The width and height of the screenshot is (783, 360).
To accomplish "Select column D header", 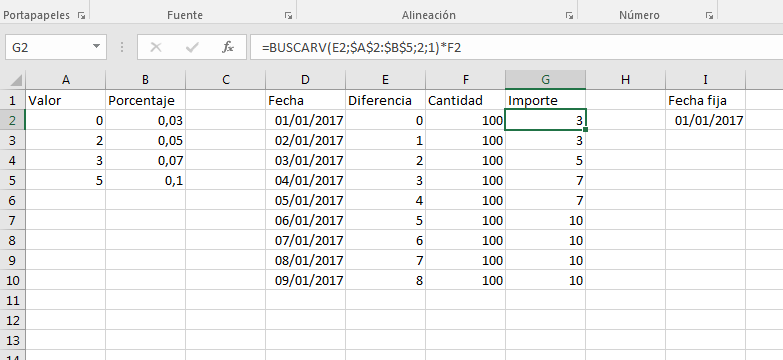I will tap(305, 80).
